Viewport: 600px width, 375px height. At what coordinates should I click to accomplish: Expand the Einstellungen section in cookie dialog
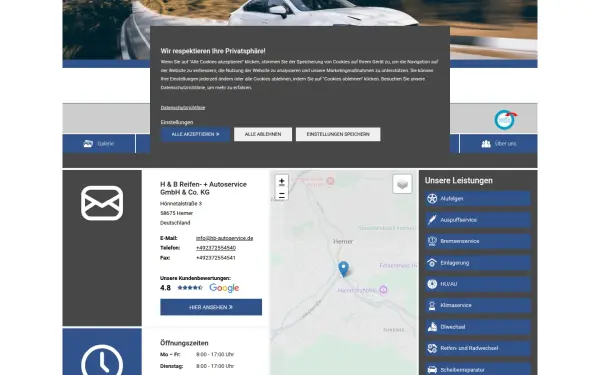tap(177, 122)
